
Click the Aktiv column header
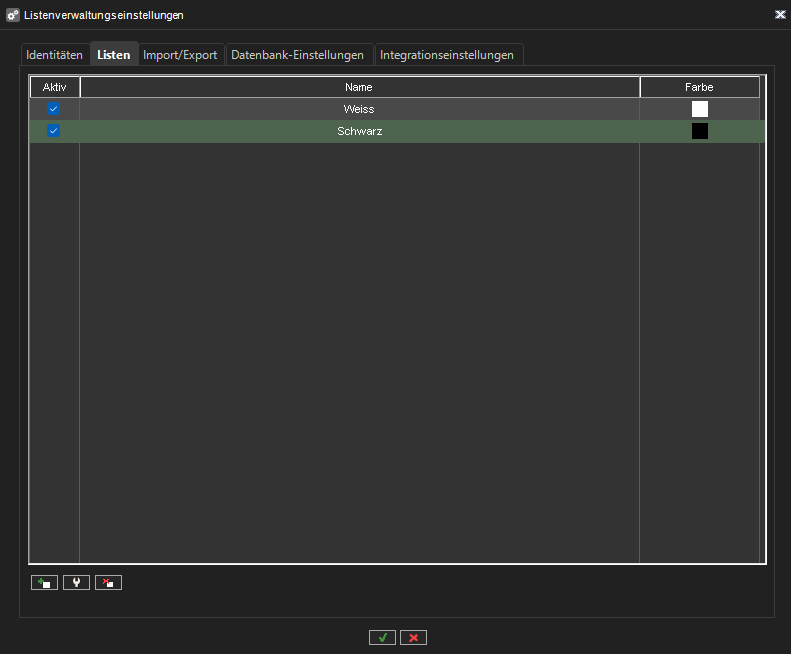(x=54, y=87)
